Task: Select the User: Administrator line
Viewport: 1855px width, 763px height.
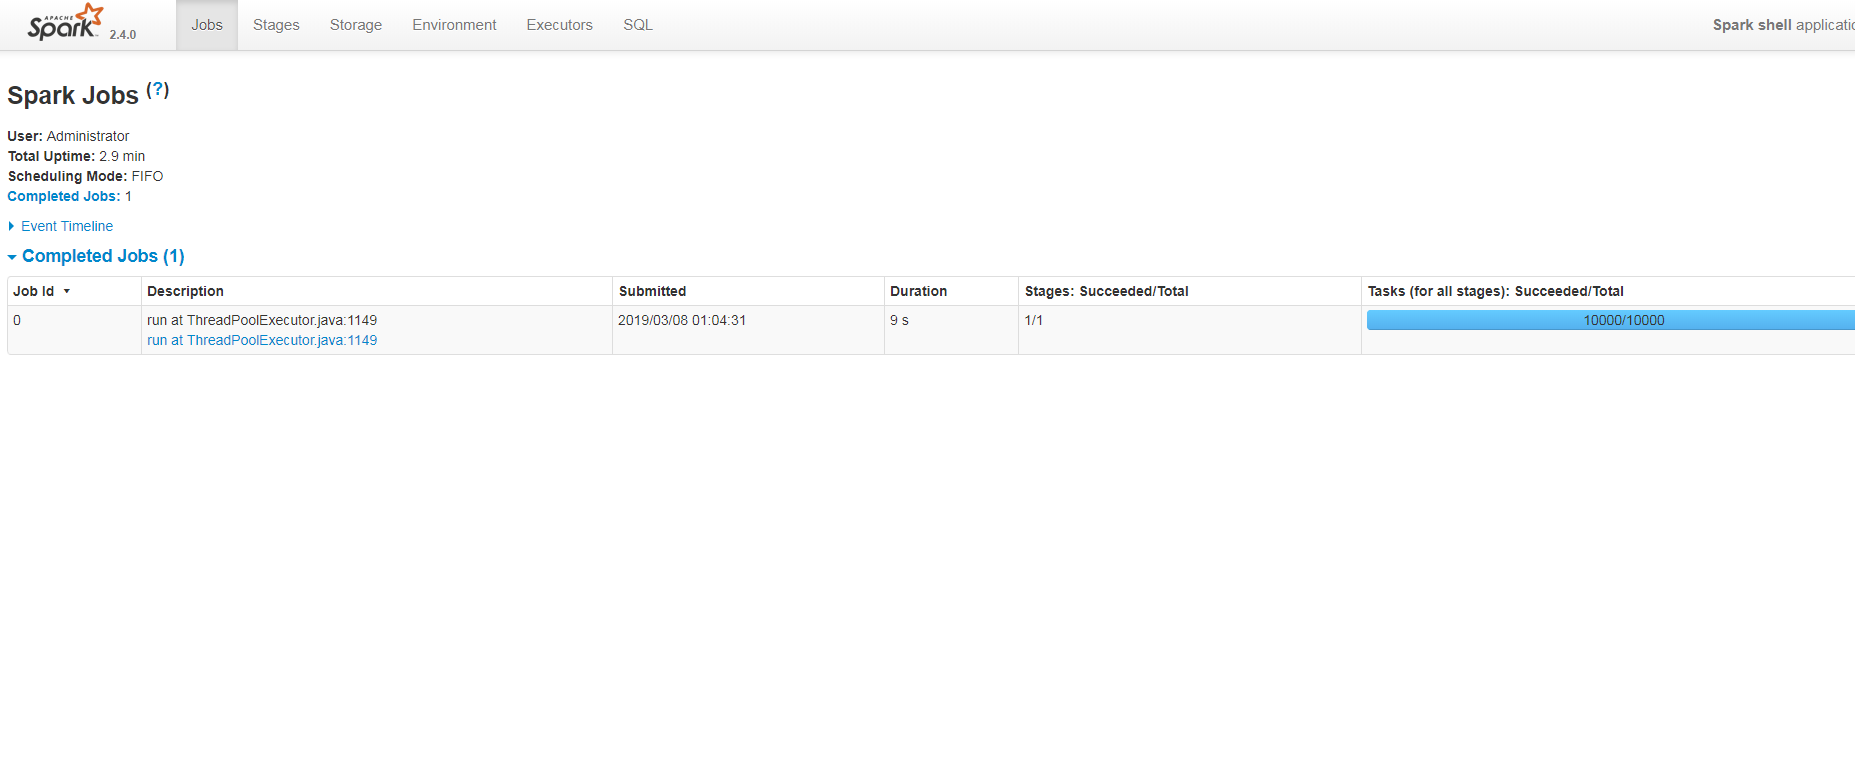Action: pos(68,136)
